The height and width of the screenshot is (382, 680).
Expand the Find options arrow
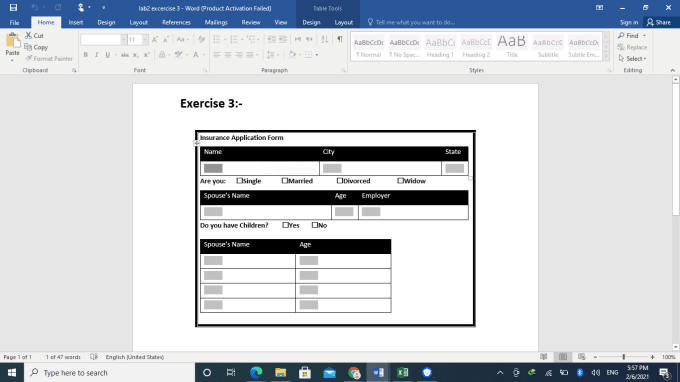point(644,36)
